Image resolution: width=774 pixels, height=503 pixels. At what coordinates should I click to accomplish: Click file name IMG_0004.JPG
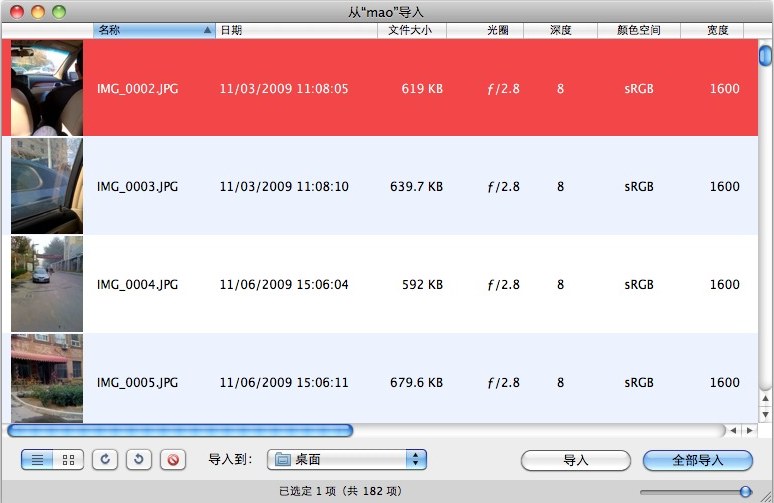[x=137, y=285]
